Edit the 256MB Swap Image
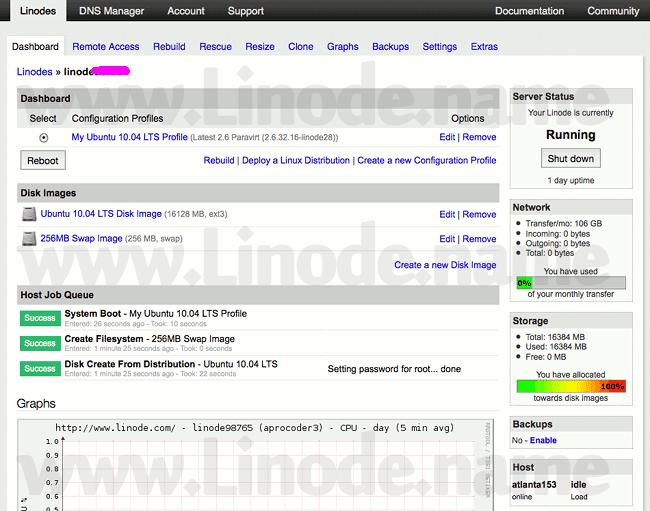Viewport: 650px width, 511px height. (x=447, y=239)
